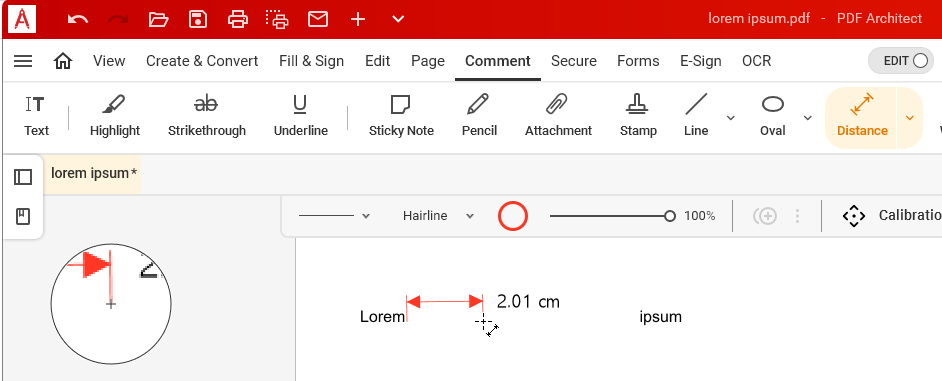Save the document with the disk icon

coord(198,19)
